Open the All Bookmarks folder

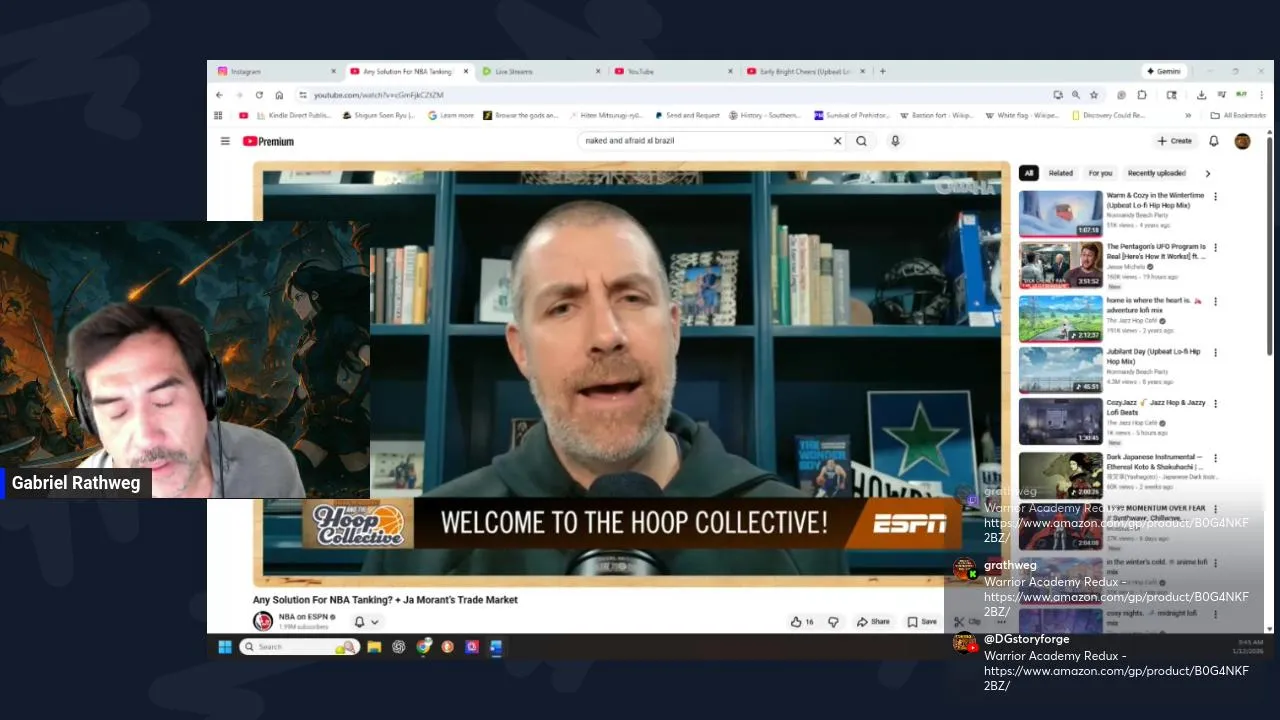tap(1237, 115)
